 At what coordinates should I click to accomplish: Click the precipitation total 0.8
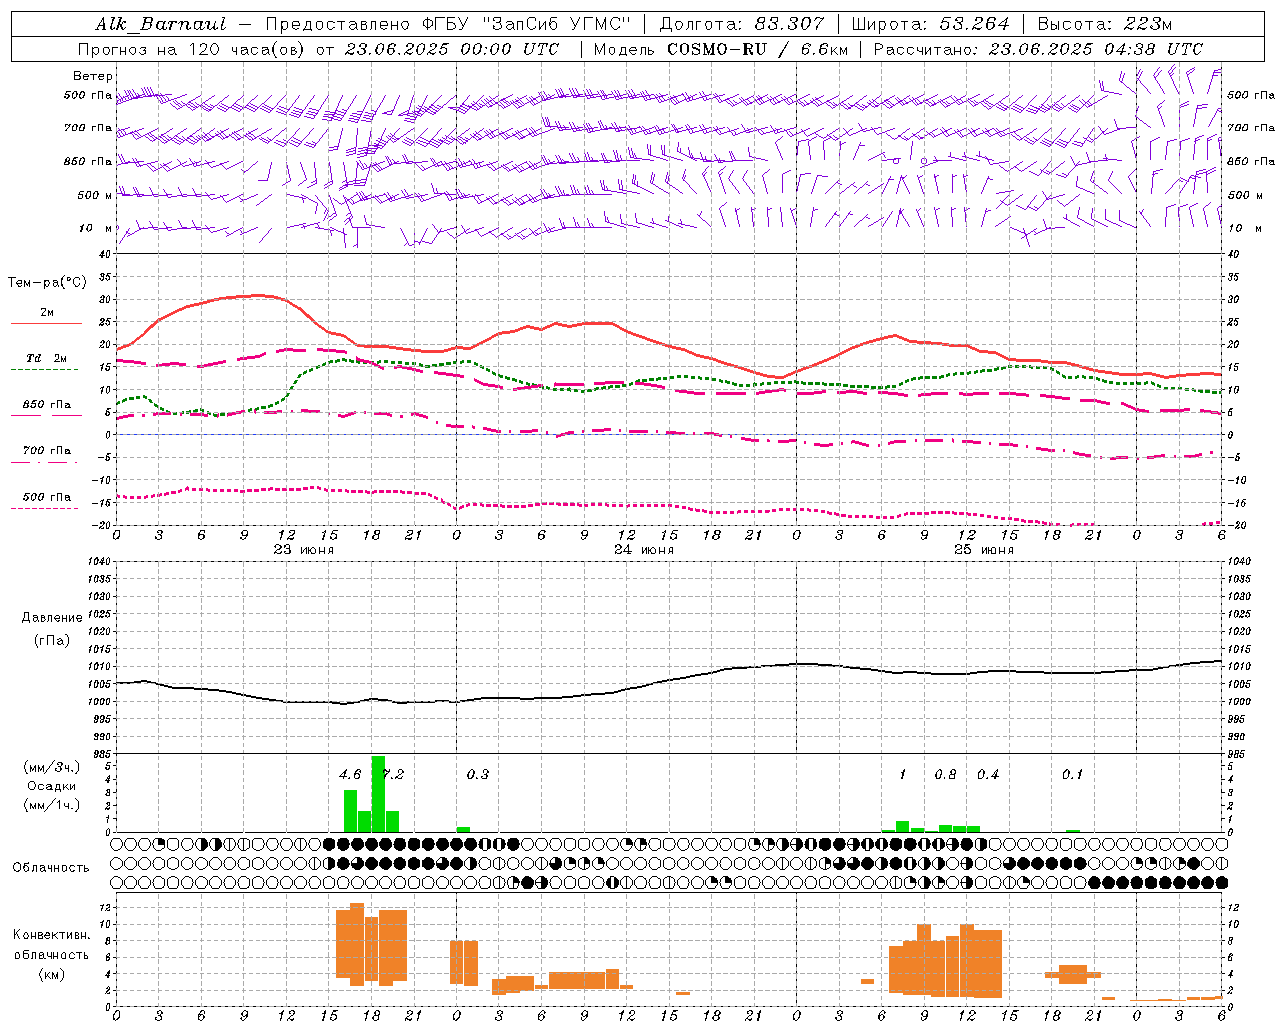[x=945, y=774]
